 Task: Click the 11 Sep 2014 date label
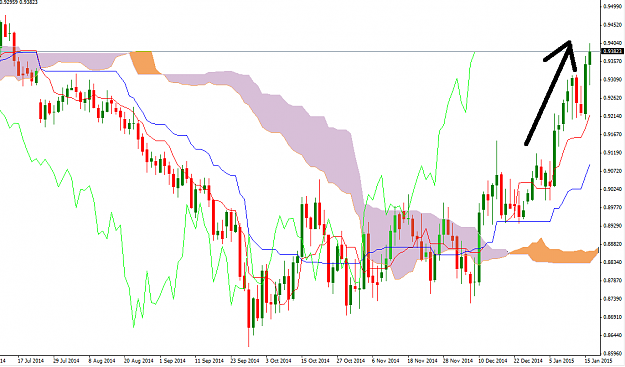point(209,361)
